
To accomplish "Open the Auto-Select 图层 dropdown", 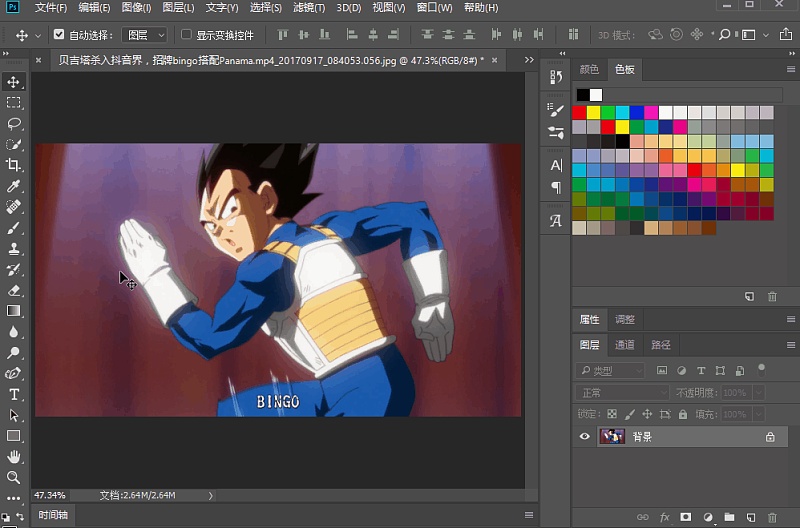I will [x=145, y=35].
